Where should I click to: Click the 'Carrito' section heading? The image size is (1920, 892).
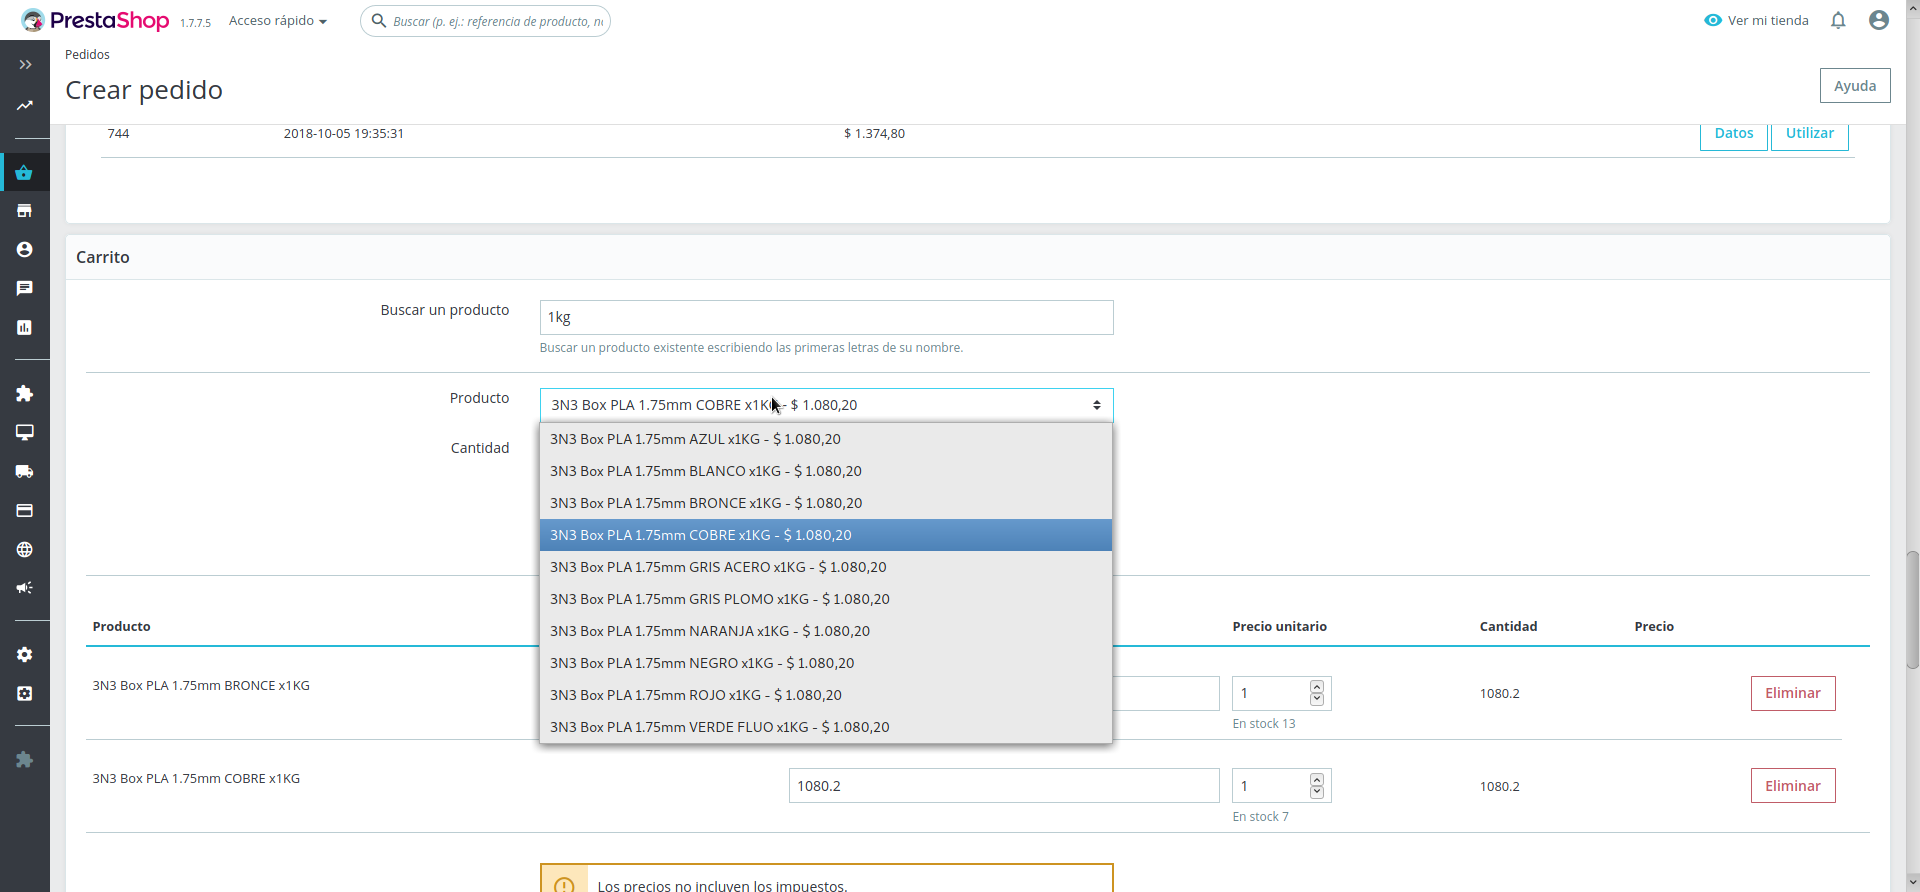(x=103, y=257)
